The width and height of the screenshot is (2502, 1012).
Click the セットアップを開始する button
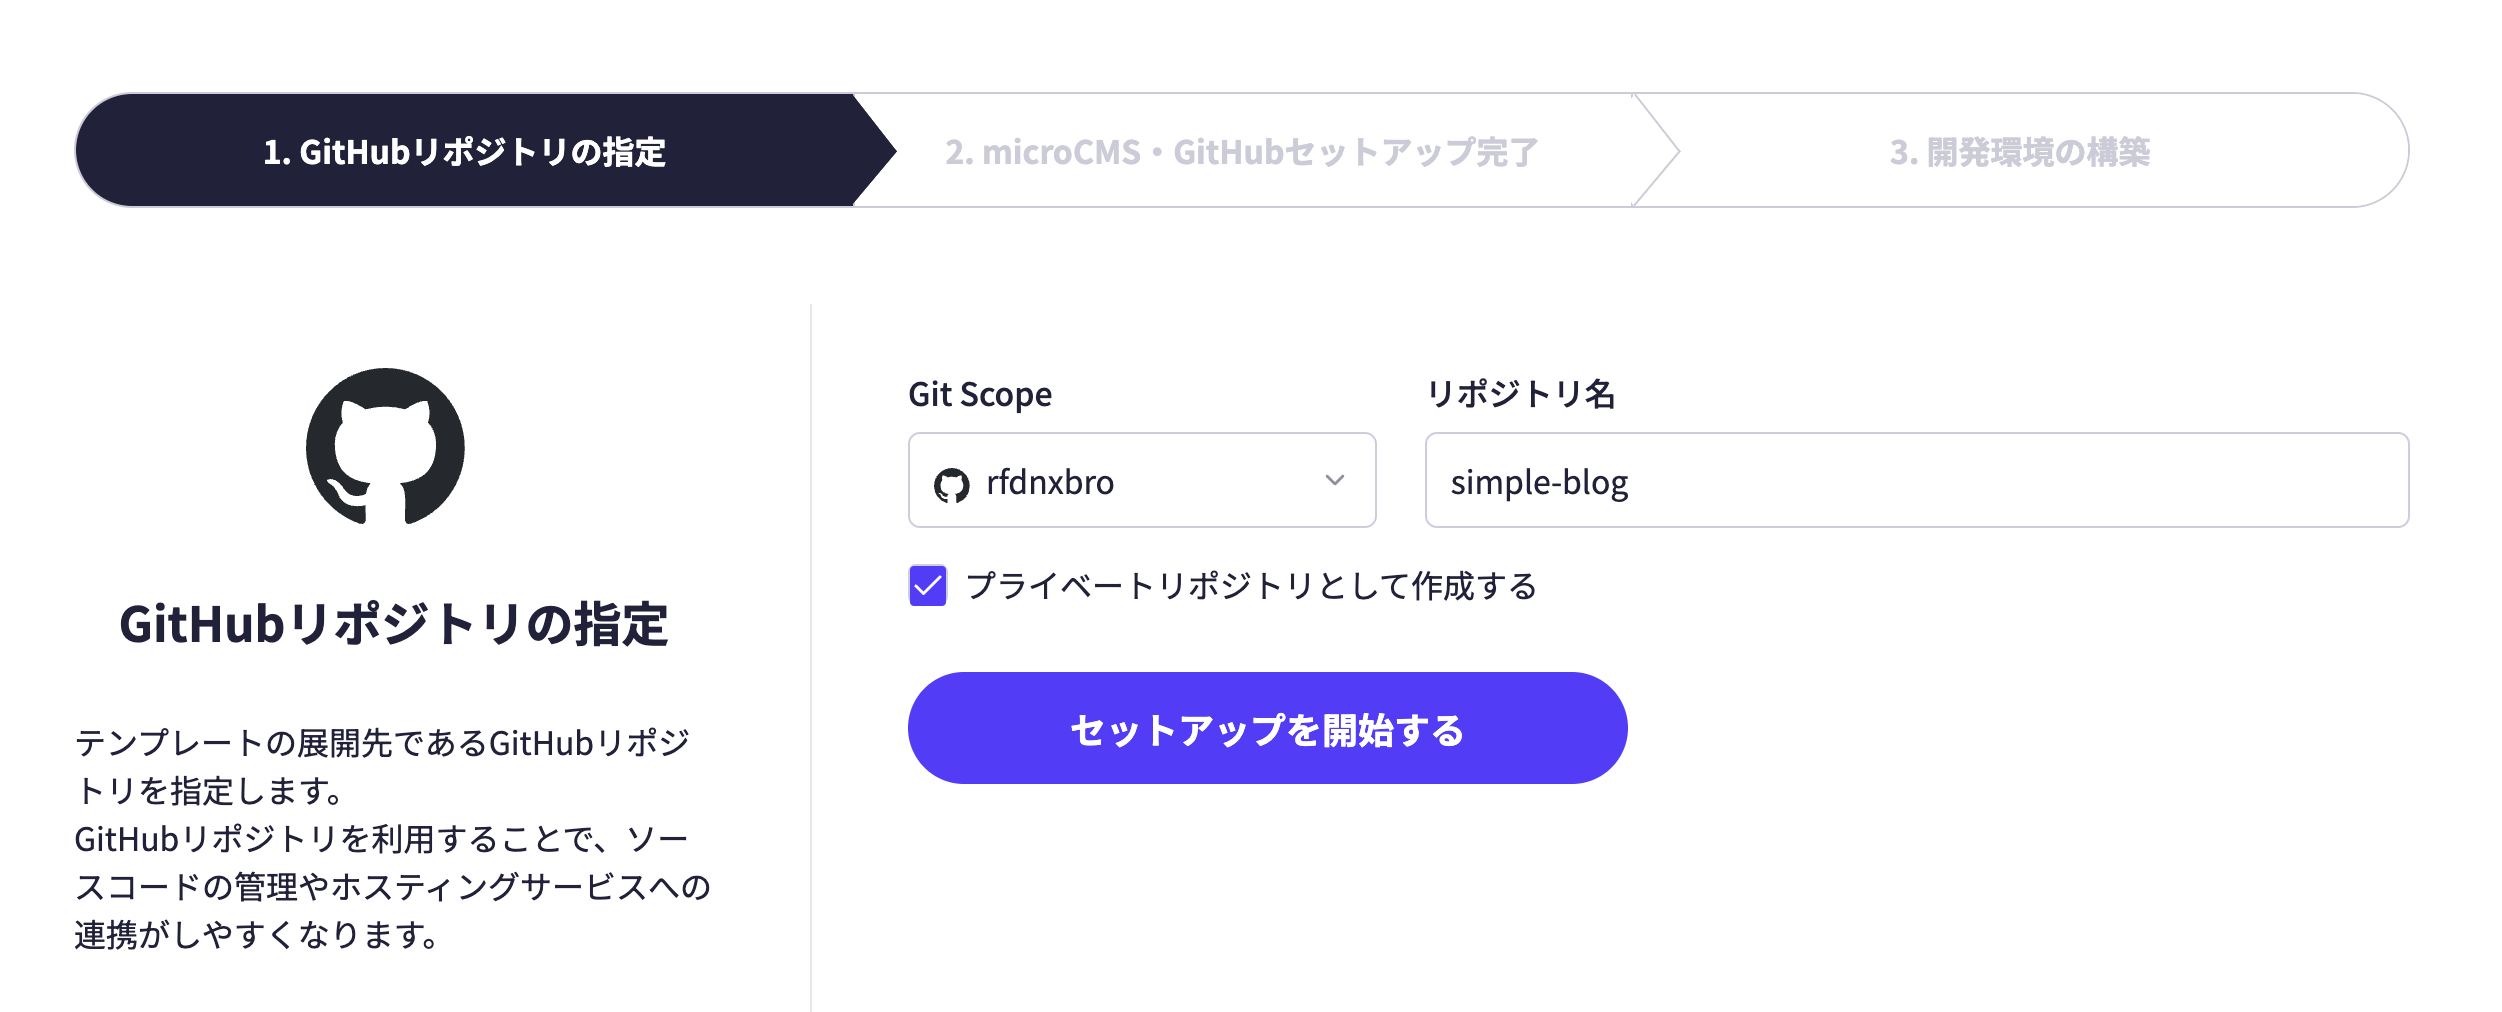pyautogui.click(x=1267, y=728)
